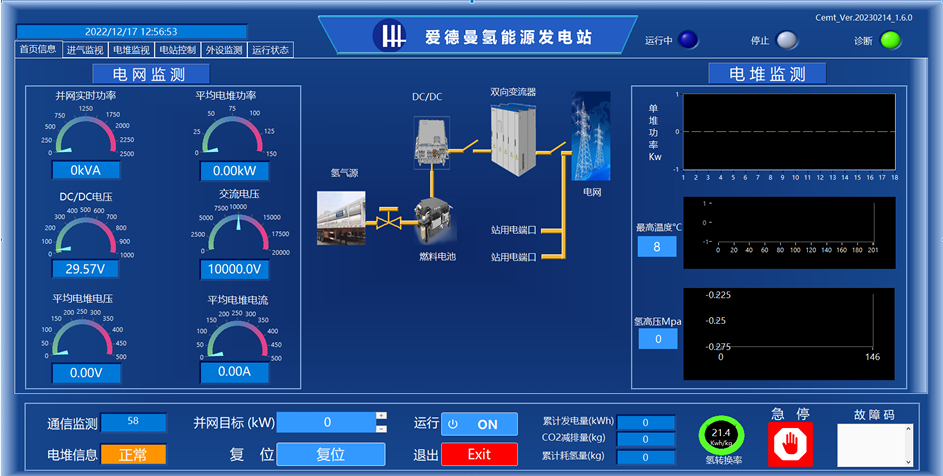Click the 故障码 scrollbar up arrow

point(909,429)
